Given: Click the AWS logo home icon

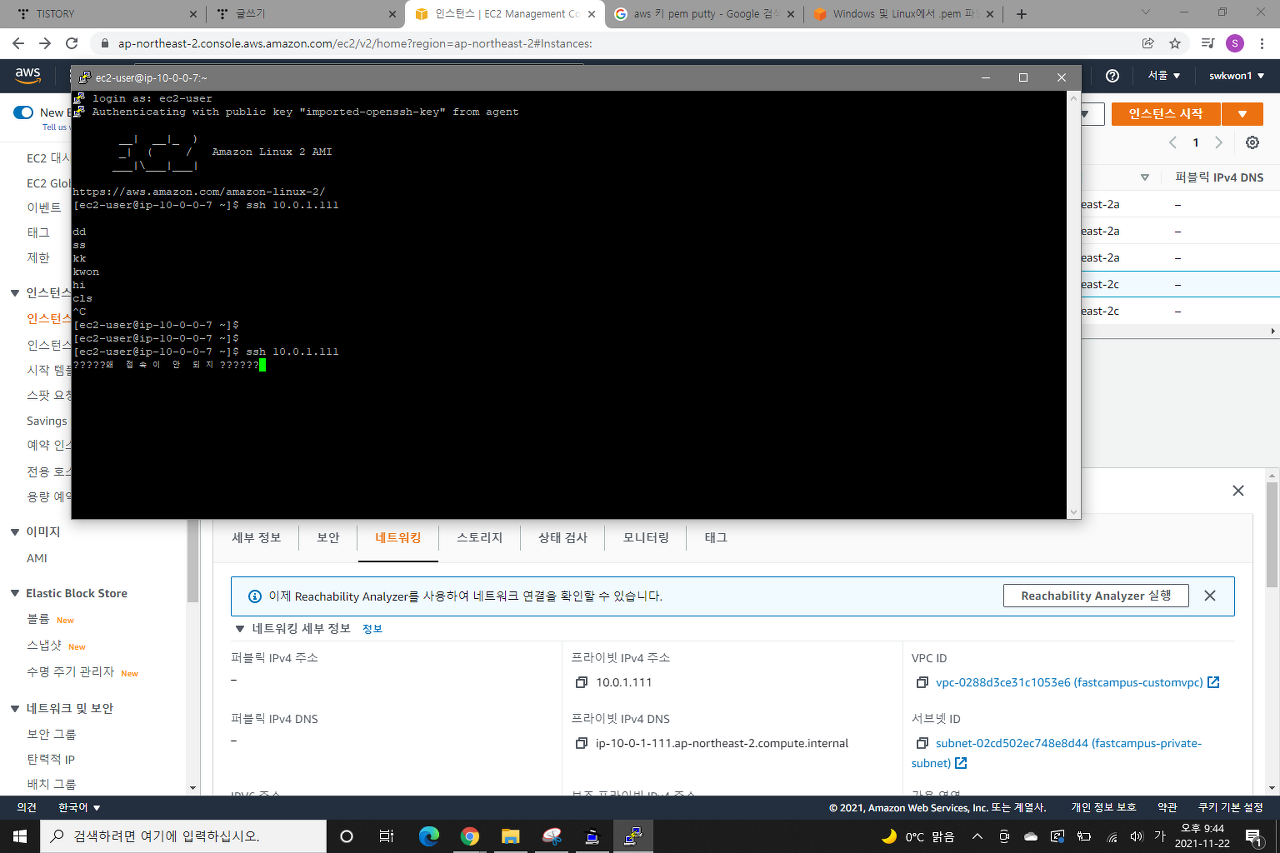Looking at the screenshot, I should (x=27, y=76).
